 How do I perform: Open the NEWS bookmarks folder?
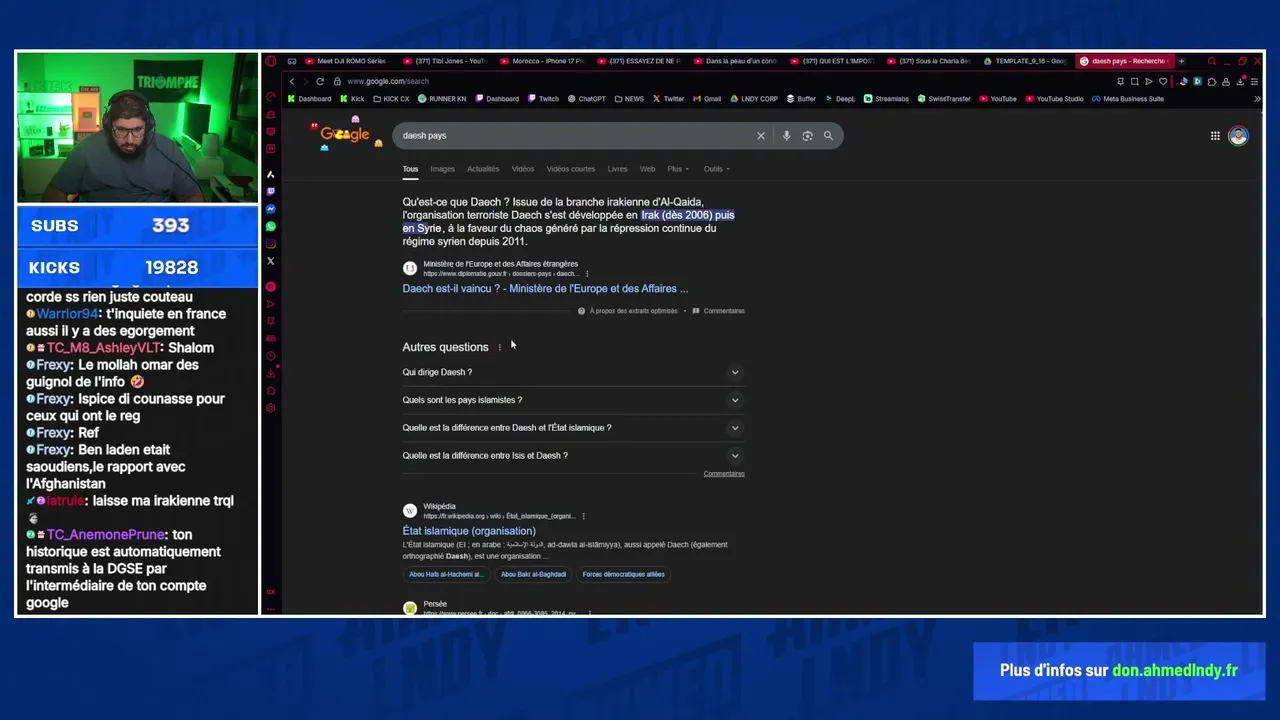[x=629, y=99]
